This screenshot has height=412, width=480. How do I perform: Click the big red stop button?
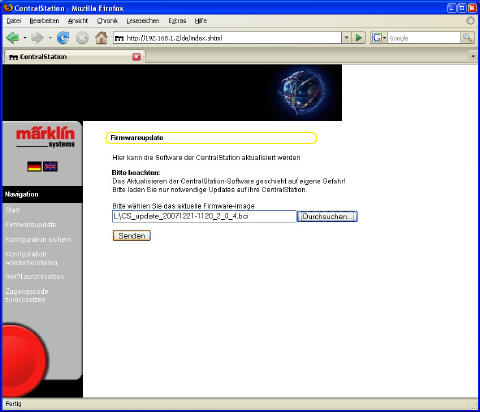point(23,360)
